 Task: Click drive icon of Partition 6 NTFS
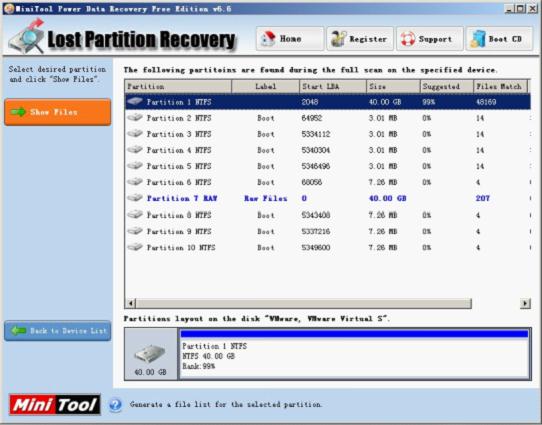pos(135,181)
